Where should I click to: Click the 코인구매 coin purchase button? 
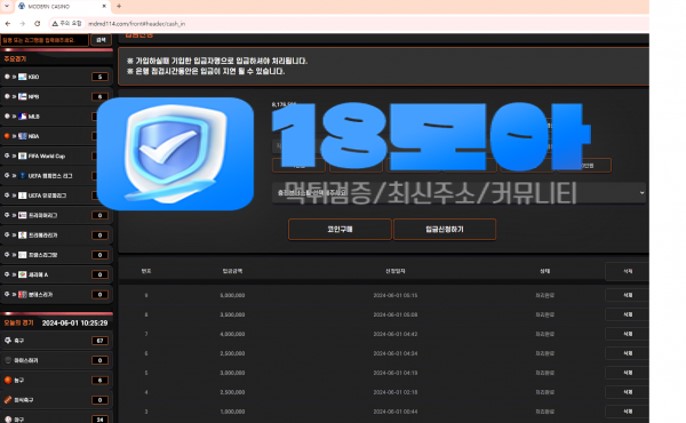pyautogui.click(x=340, y=229)
